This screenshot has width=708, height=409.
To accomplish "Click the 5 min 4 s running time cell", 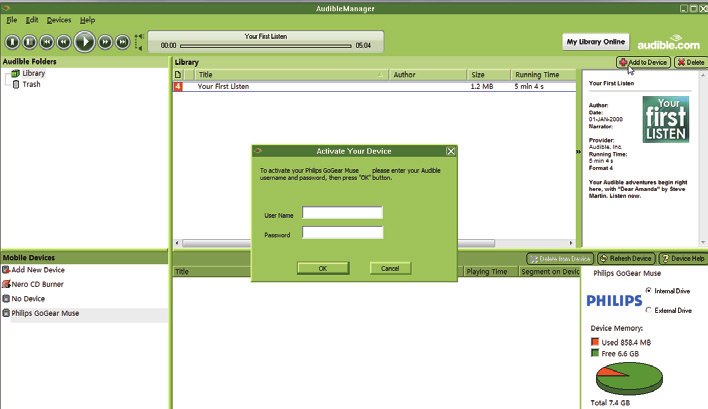I will [x=529, y=86].
